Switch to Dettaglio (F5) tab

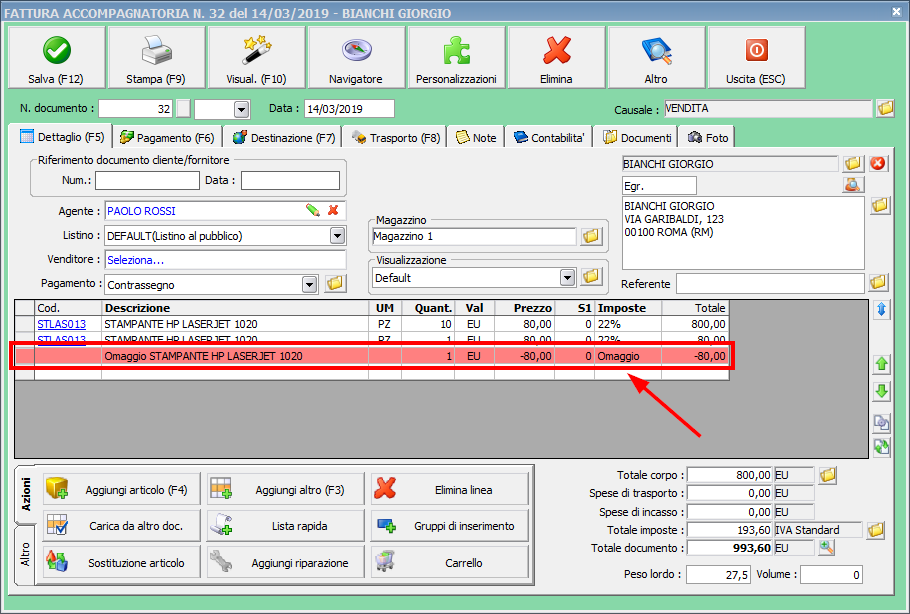[x=61, y=137]
